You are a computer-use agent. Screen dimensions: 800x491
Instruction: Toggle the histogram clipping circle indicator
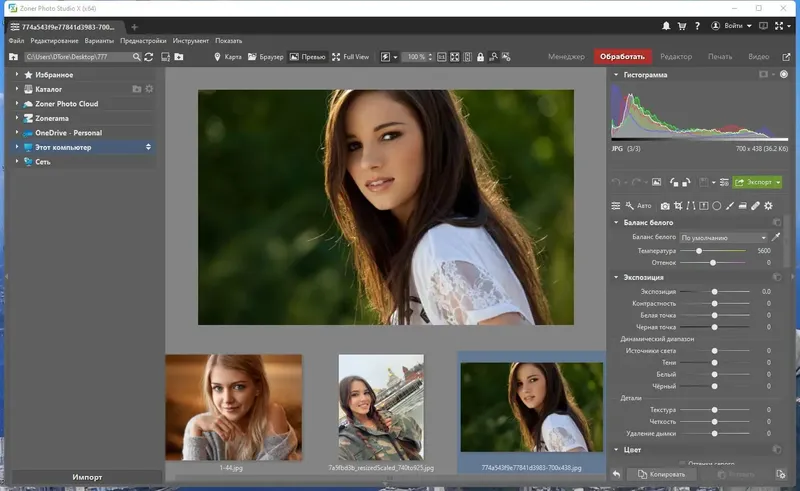(x=783, y=75)
